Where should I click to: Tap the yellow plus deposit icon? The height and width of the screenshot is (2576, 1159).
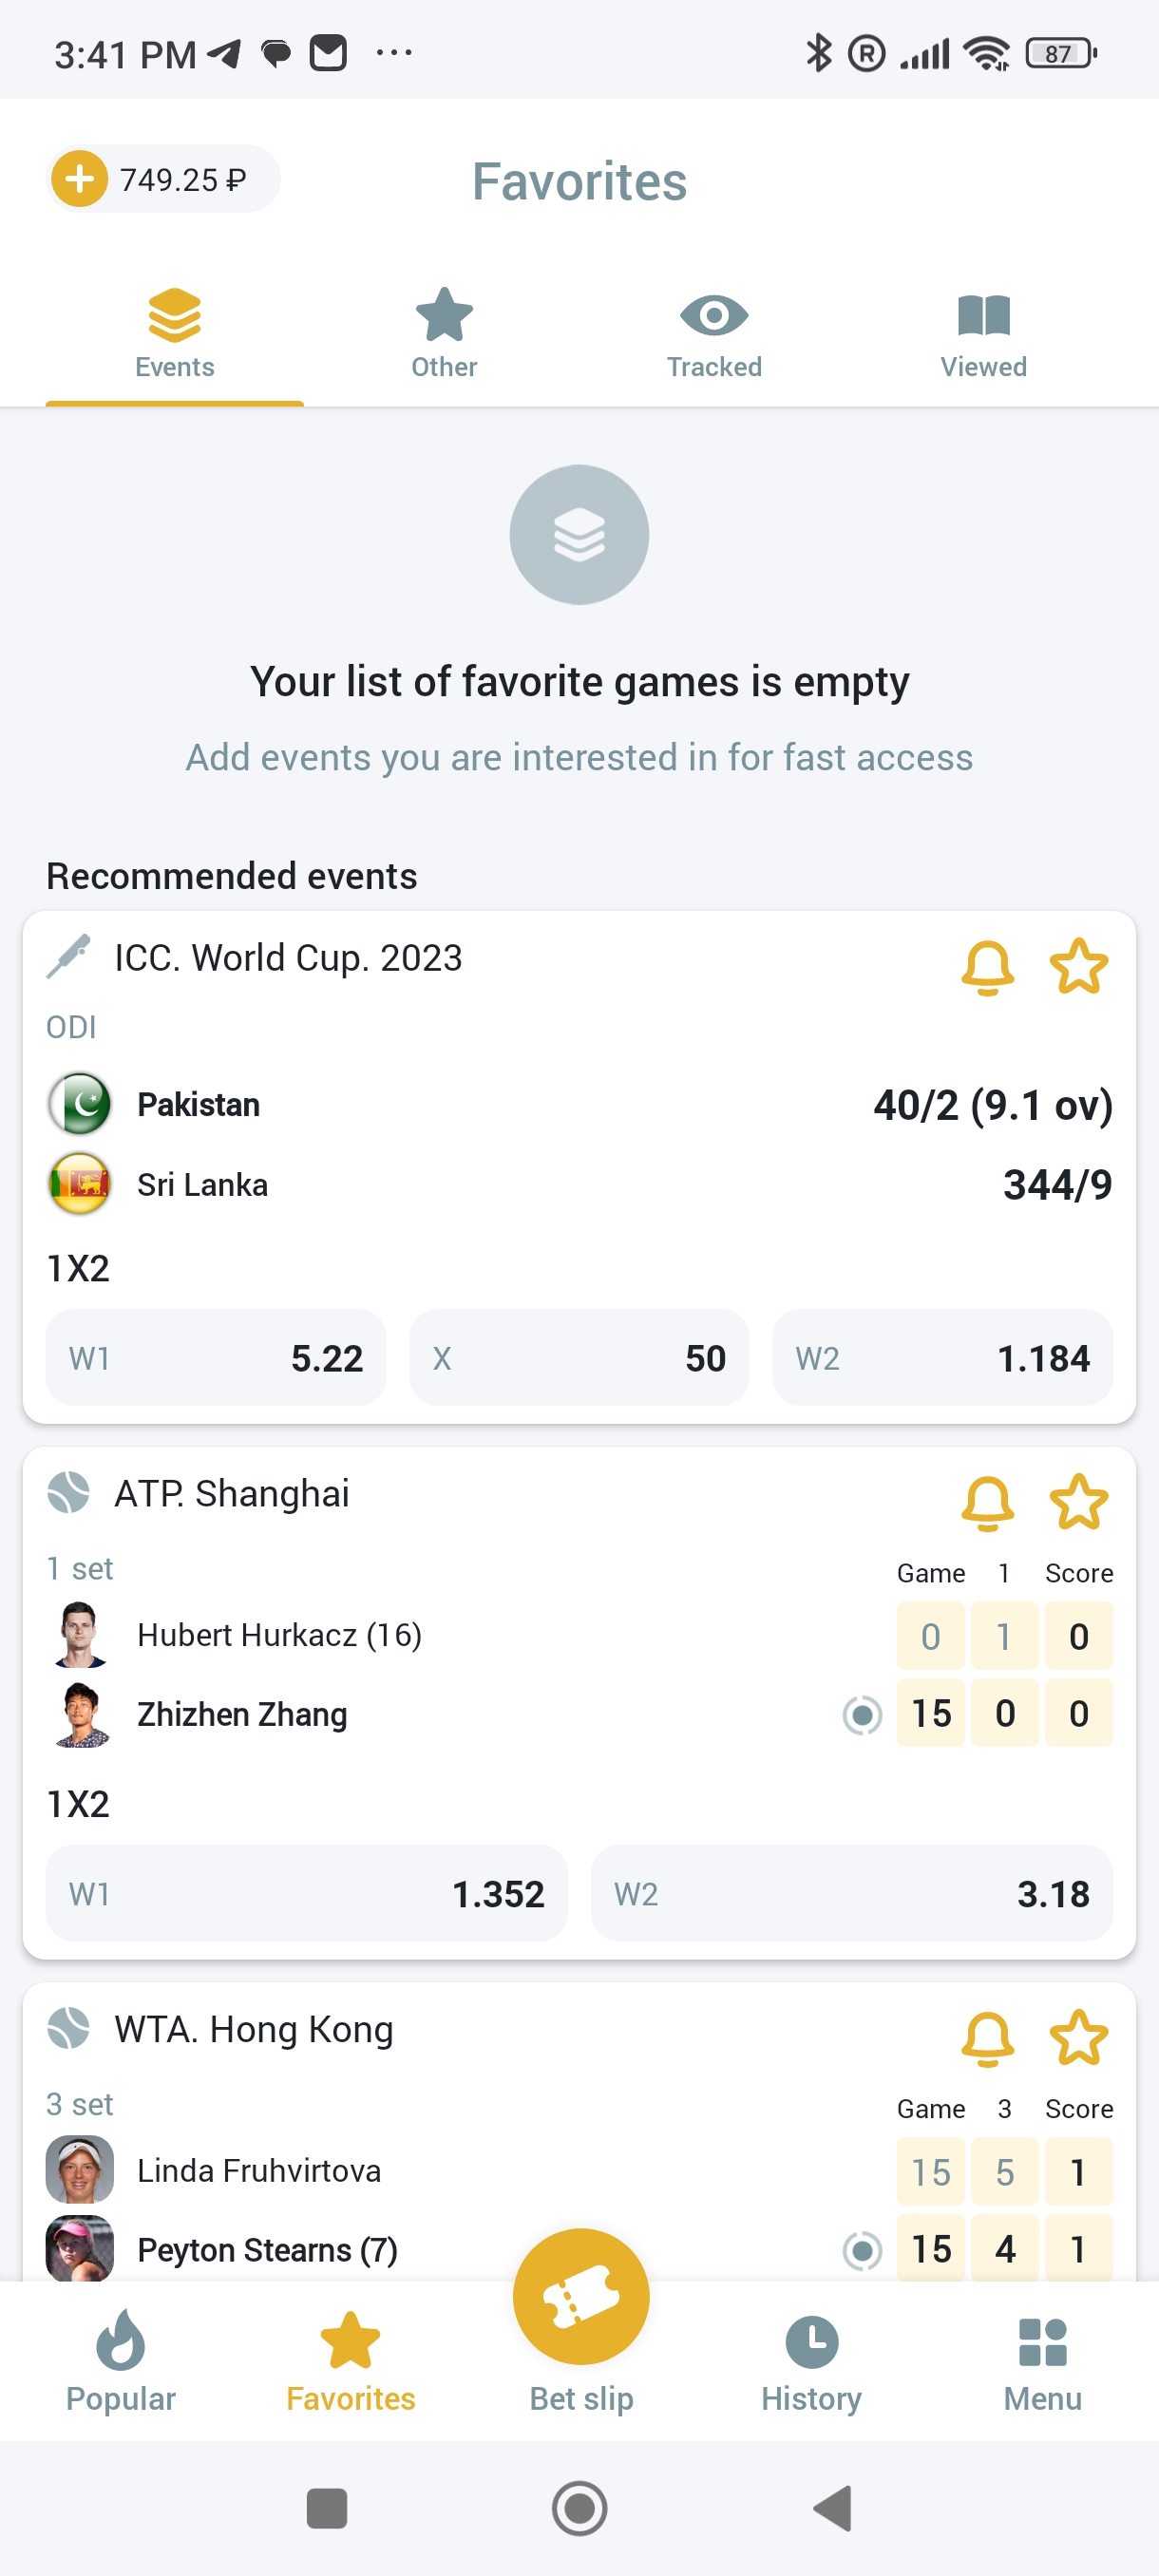[79, 179]
